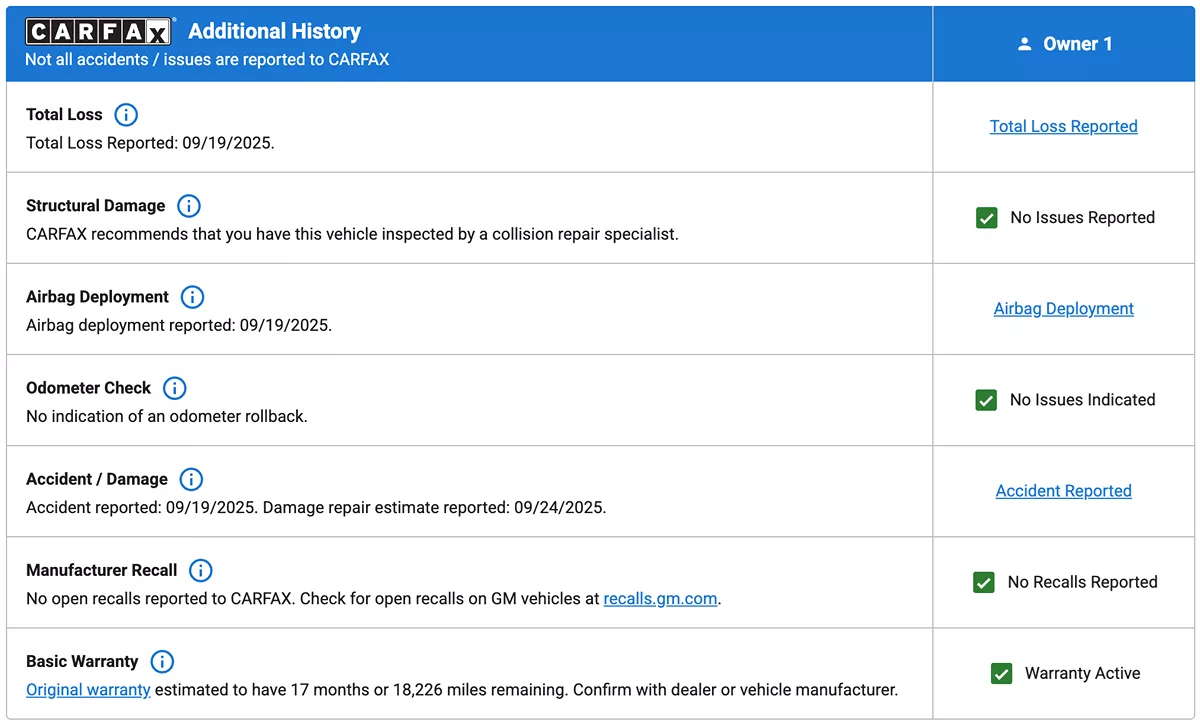
Task: Follow the Accident Reported link
Action: 1063,490
